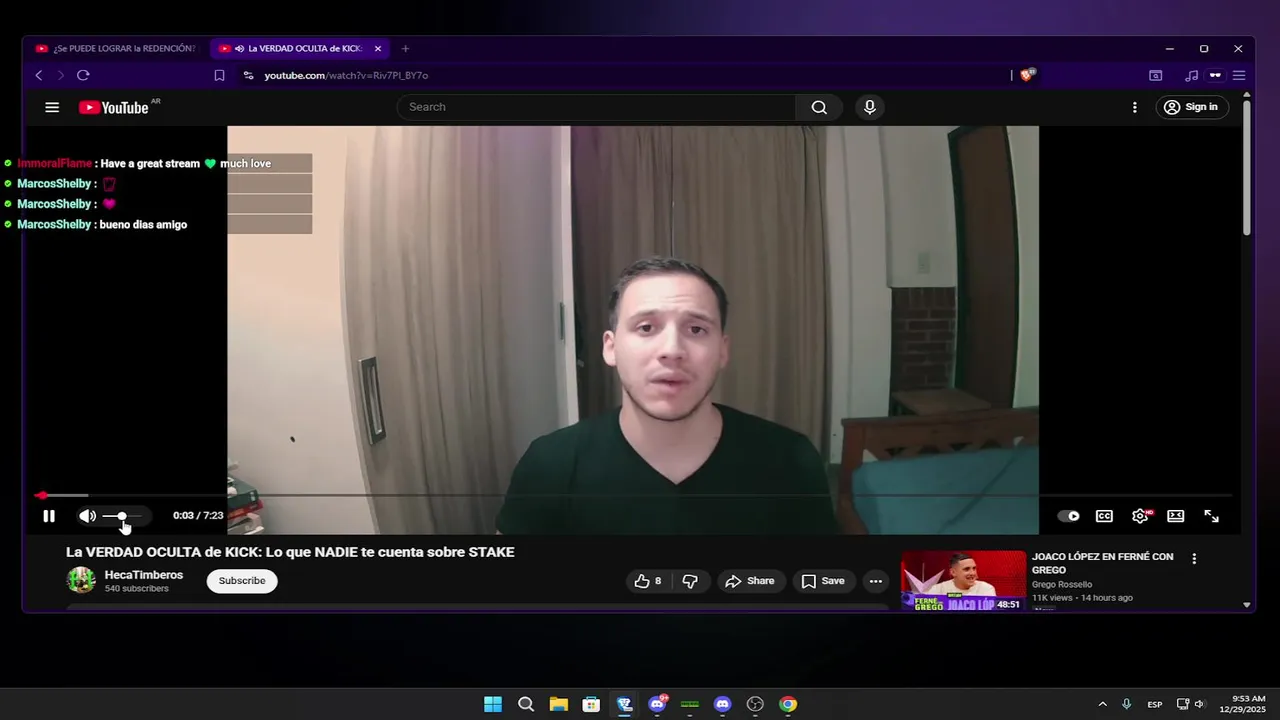
Task: Switch to '¿Se PUEDE LOGRAR la REDENCIÓN' tab
Action: (x=116, y=48)
